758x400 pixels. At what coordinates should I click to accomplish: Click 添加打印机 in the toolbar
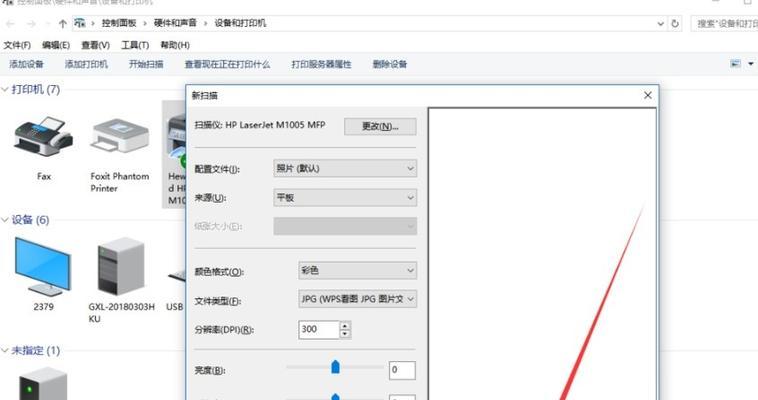(86, 64)
